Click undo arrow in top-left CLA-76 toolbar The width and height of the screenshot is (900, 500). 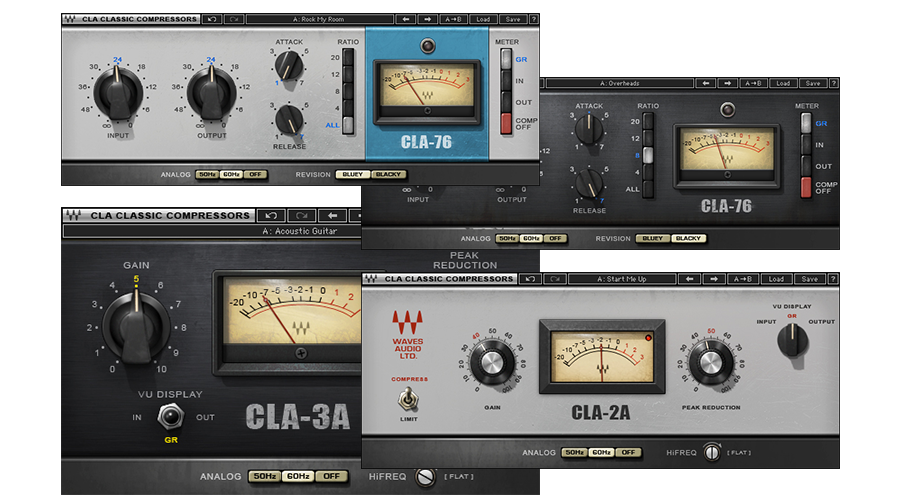pos(212,19)
